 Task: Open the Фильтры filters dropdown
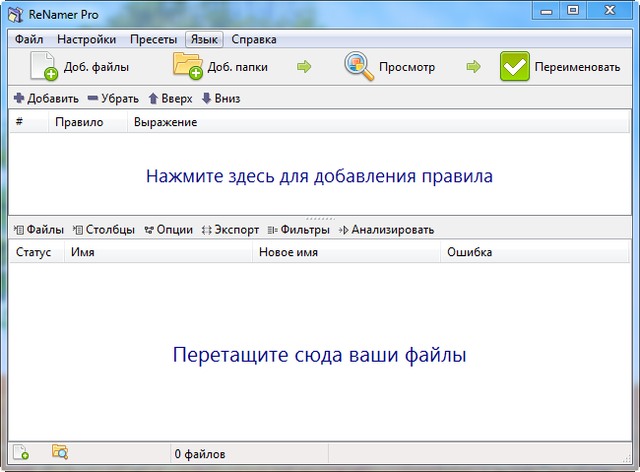(x=298, y=230)
